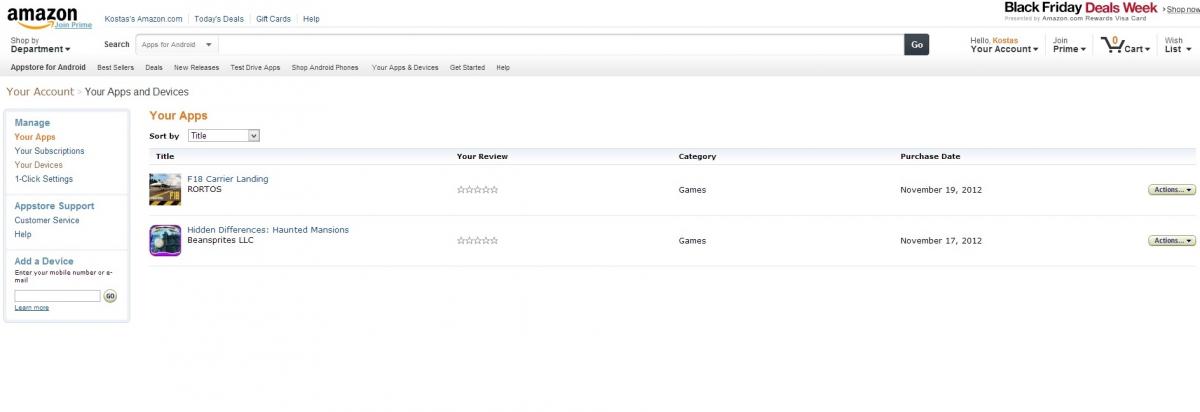
Task: Open Best Sellers in Appstore nav
Action: pyautogui.click(x=115, y=68)
